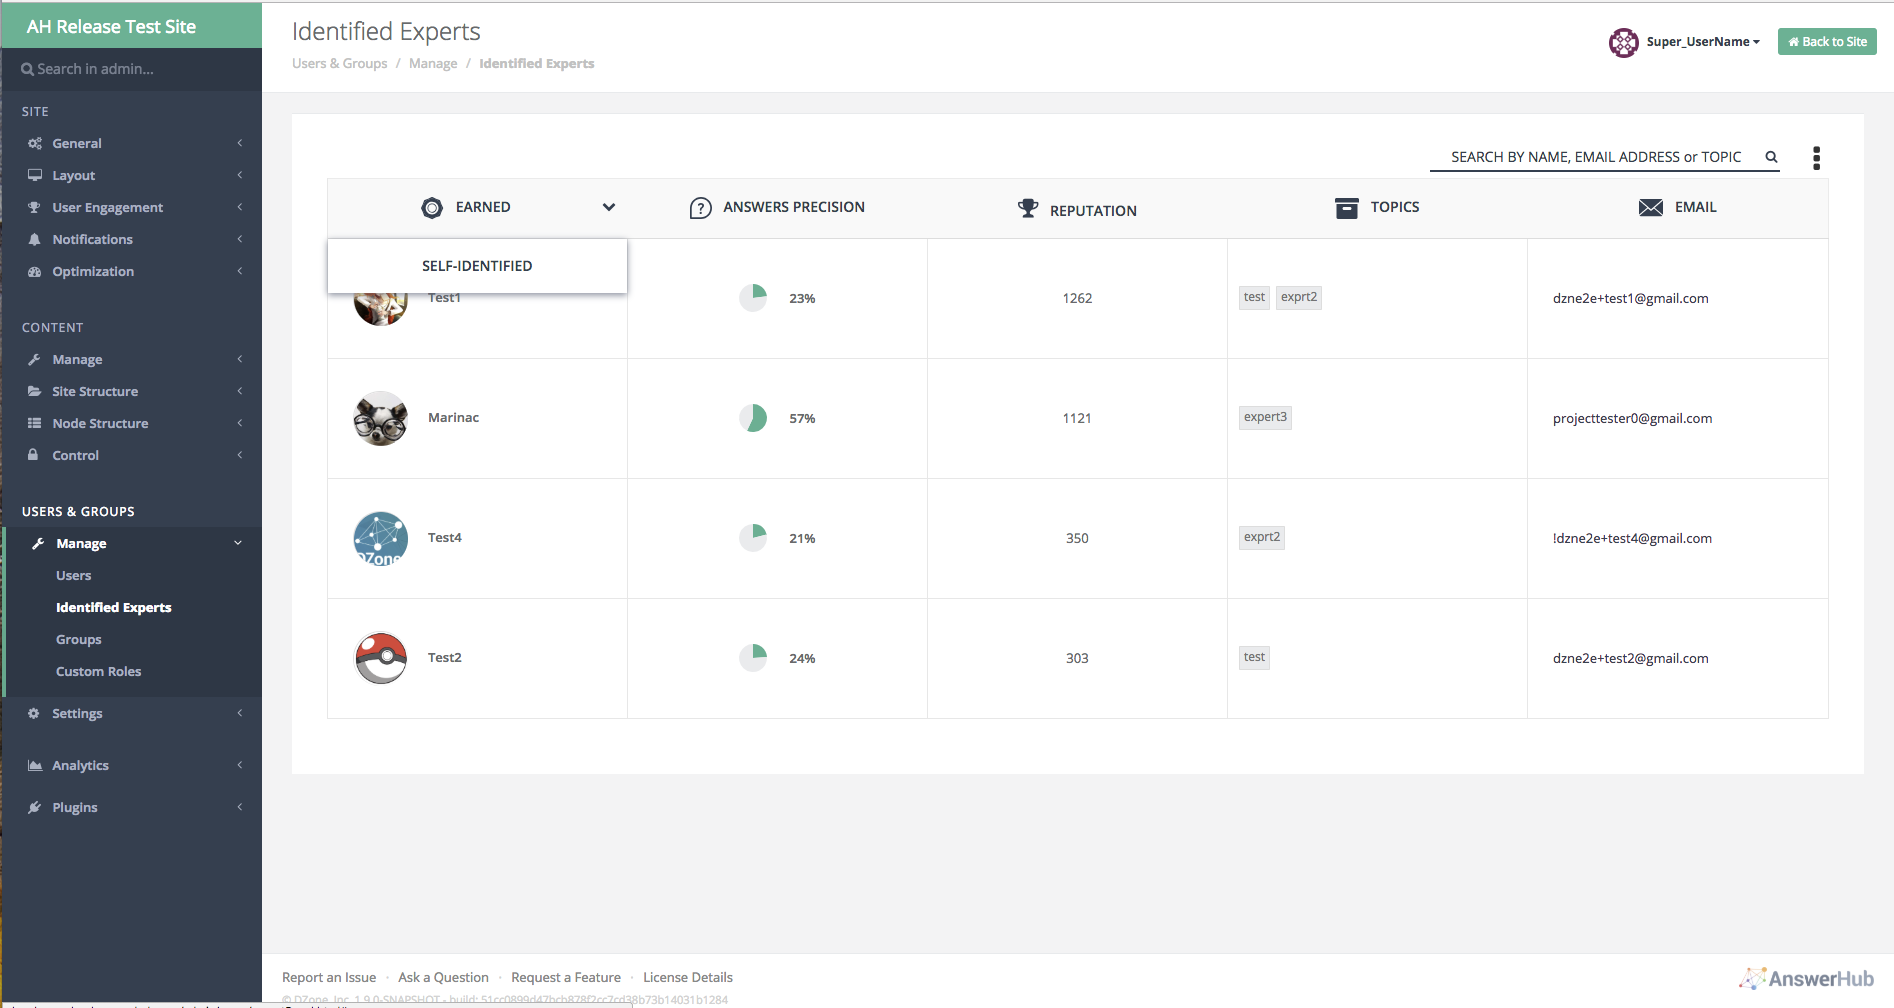
Task: Click the Back to Site button
Action: click(x=1827, y=41)
